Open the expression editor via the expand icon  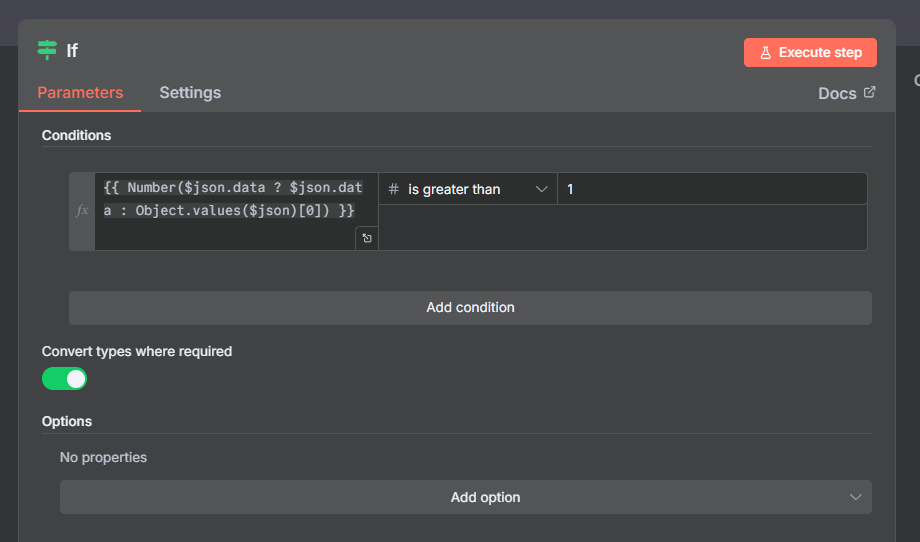pyautogui.click(x=367, y=238)
